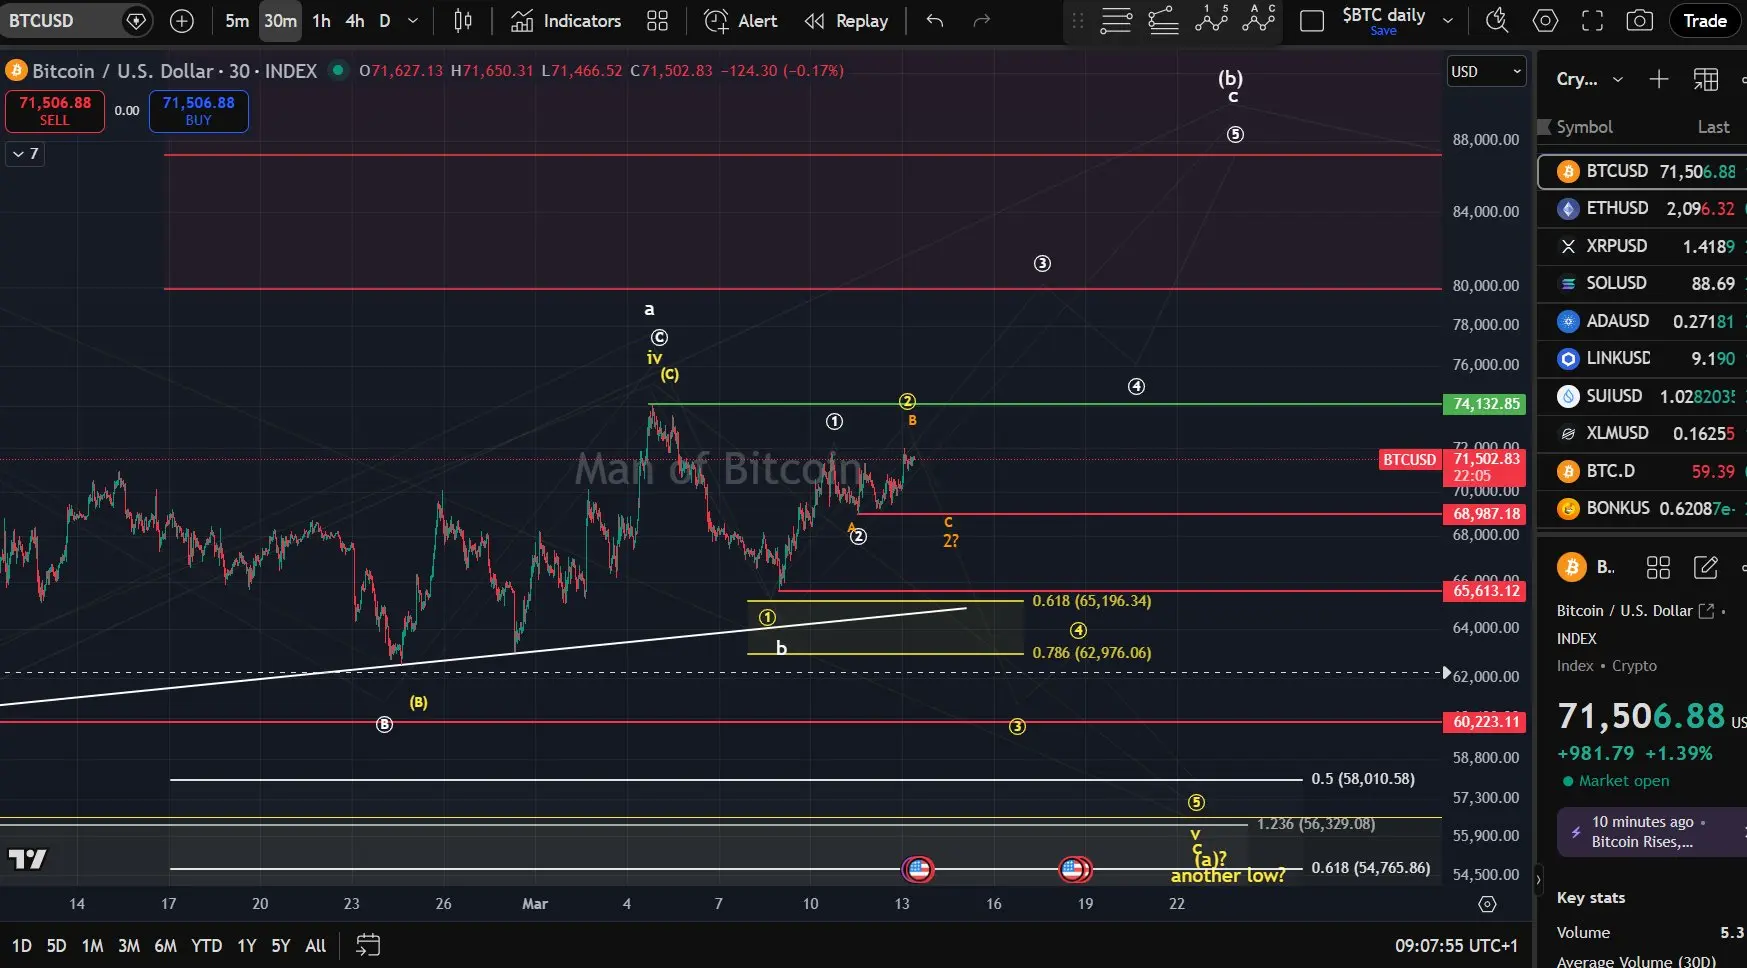Redo the chart action
Screen dimensions: 1747x968
982,21
